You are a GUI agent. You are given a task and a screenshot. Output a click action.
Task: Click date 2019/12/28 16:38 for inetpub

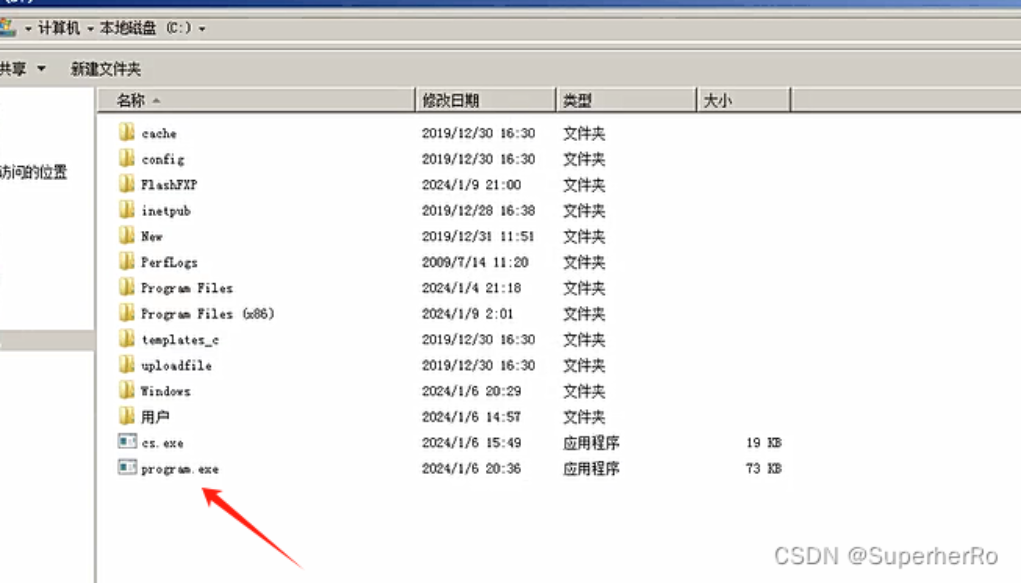click(x=479, y=211)
